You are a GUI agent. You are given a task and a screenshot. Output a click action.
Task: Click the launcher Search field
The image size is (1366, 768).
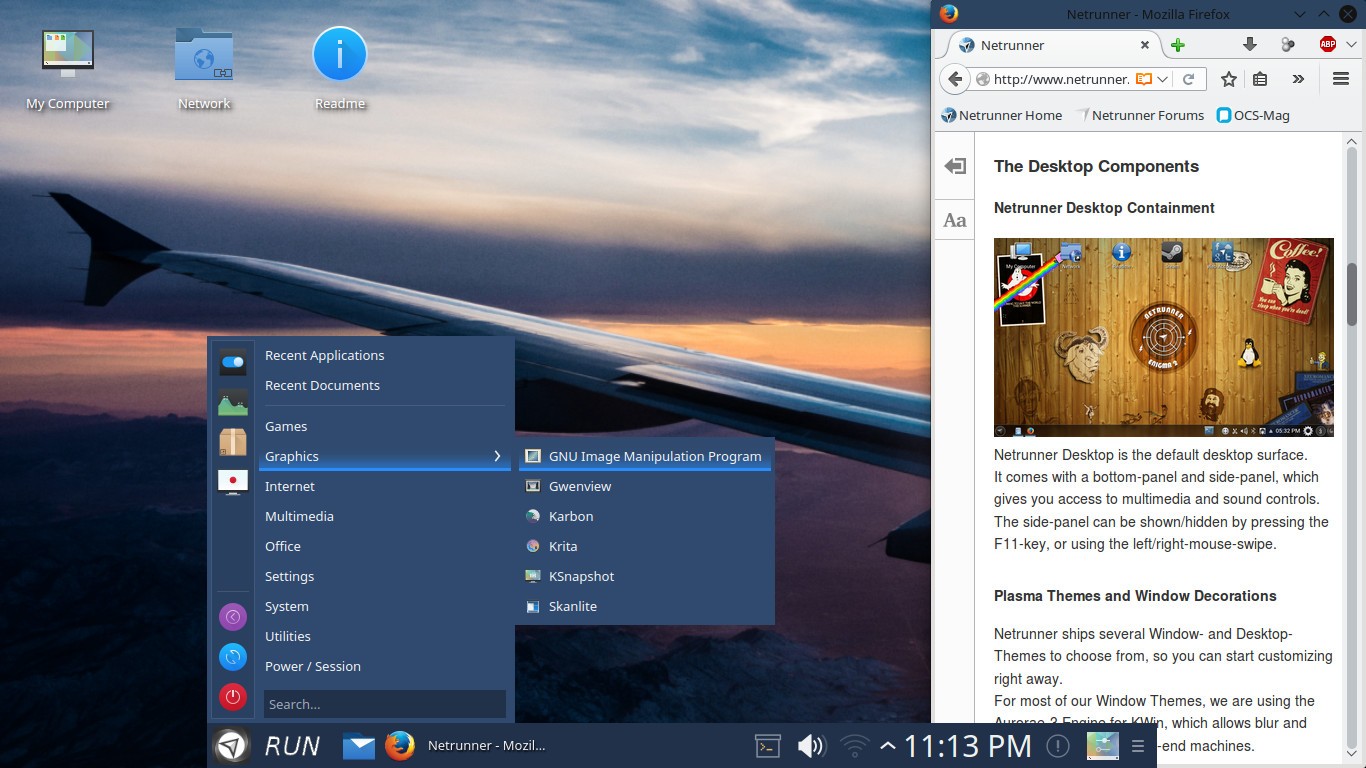[x=384, y=703]
